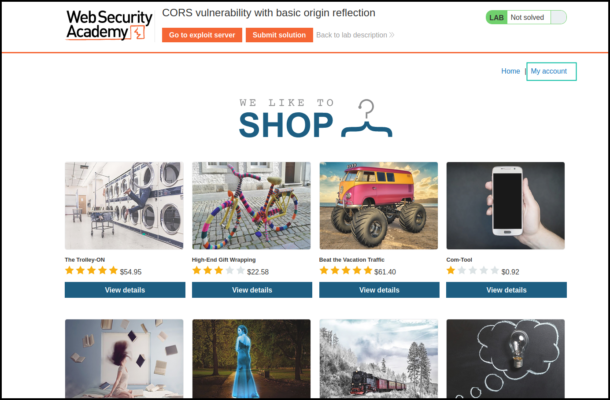Click the smartphone in hand product image
Image resolution: width=610 pixels, height=400 pixels.
tap(506, 205)
